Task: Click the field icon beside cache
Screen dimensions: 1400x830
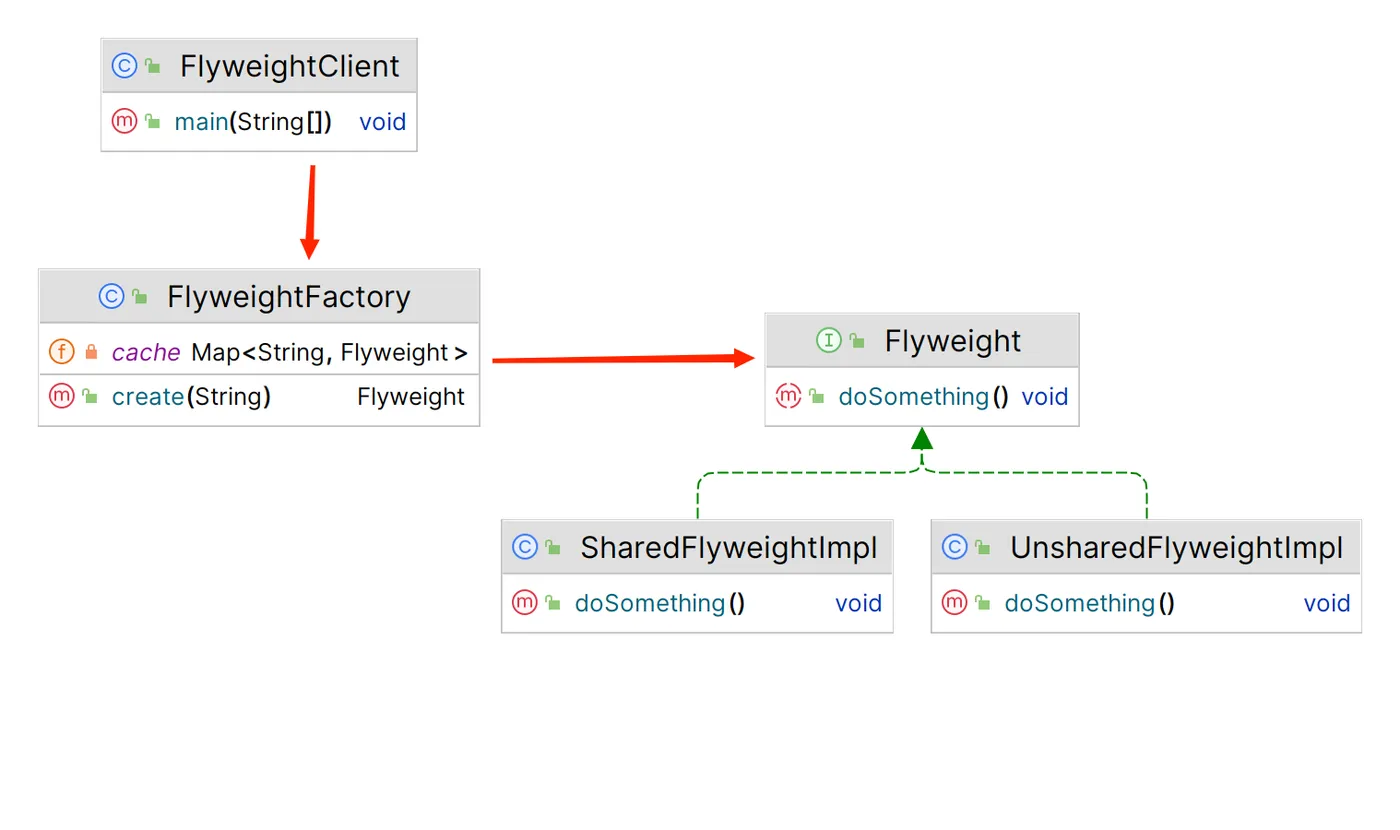Action: [x=62, y=352]
